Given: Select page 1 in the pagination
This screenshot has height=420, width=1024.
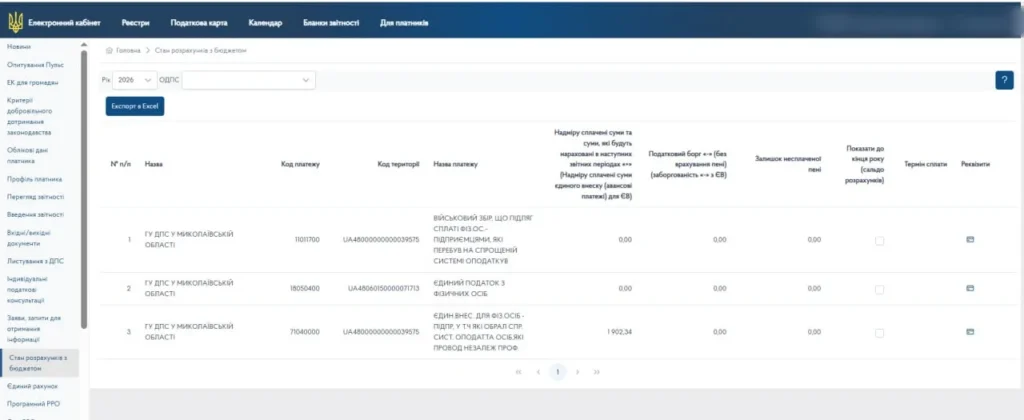Looking at the screenshot, I should tap(557, 372).
